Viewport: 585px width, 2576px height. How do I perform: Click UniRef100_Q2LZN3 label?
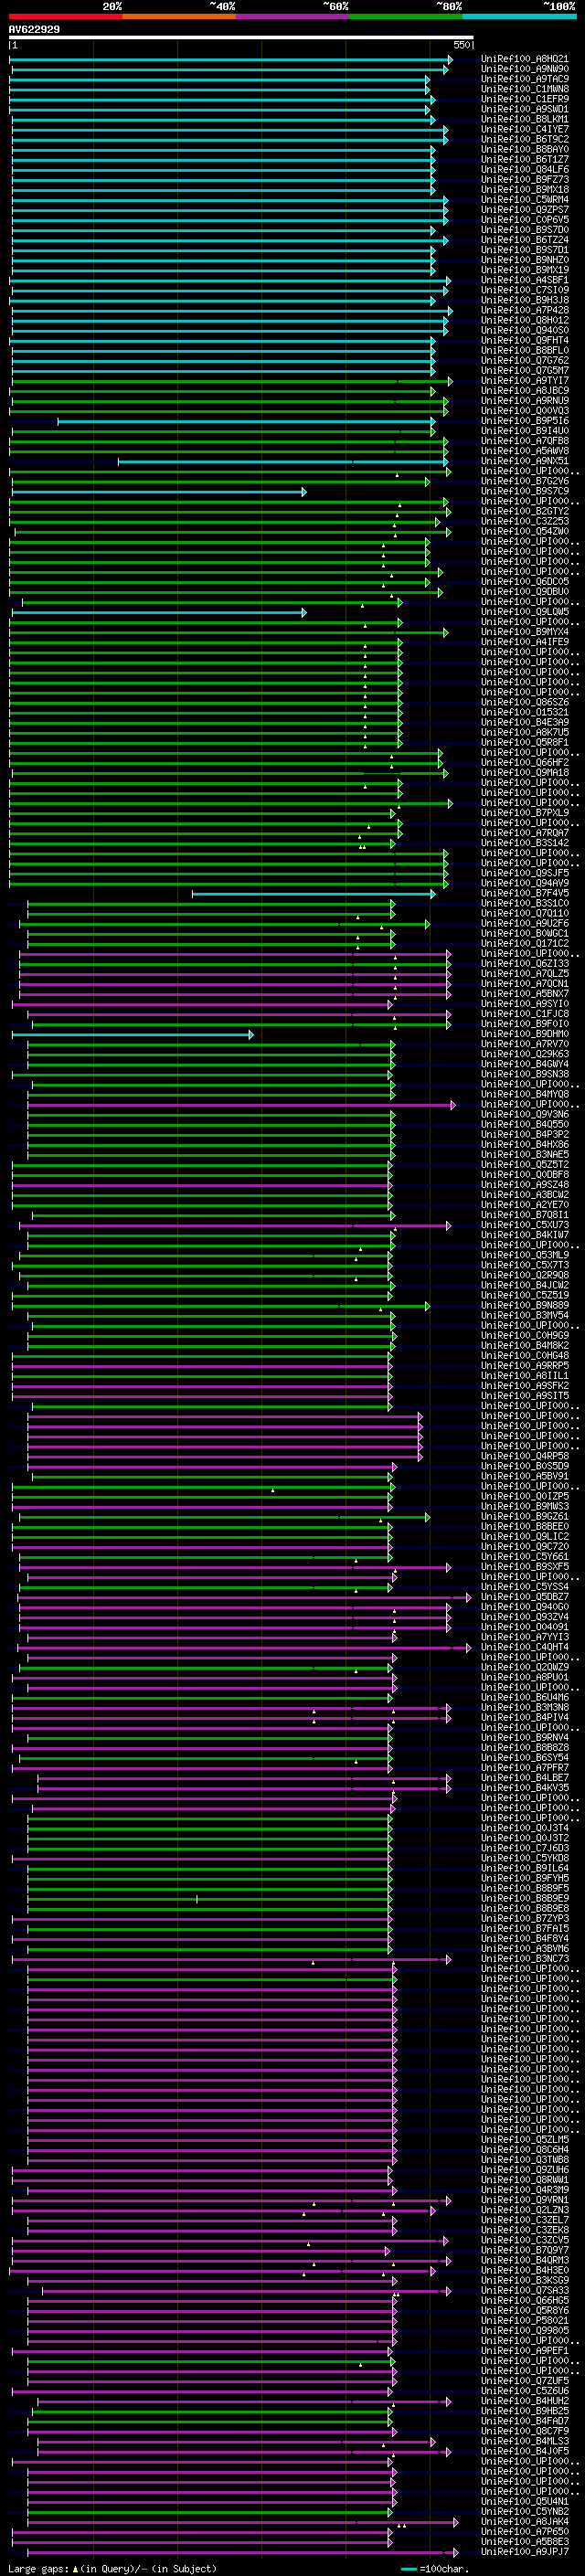525,2211
